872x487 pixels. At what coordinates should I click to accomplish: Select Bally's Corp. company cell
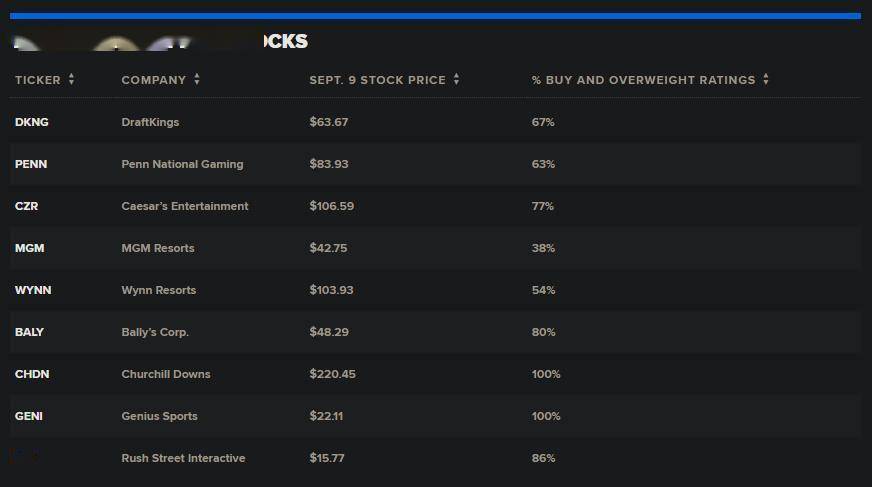155,332
